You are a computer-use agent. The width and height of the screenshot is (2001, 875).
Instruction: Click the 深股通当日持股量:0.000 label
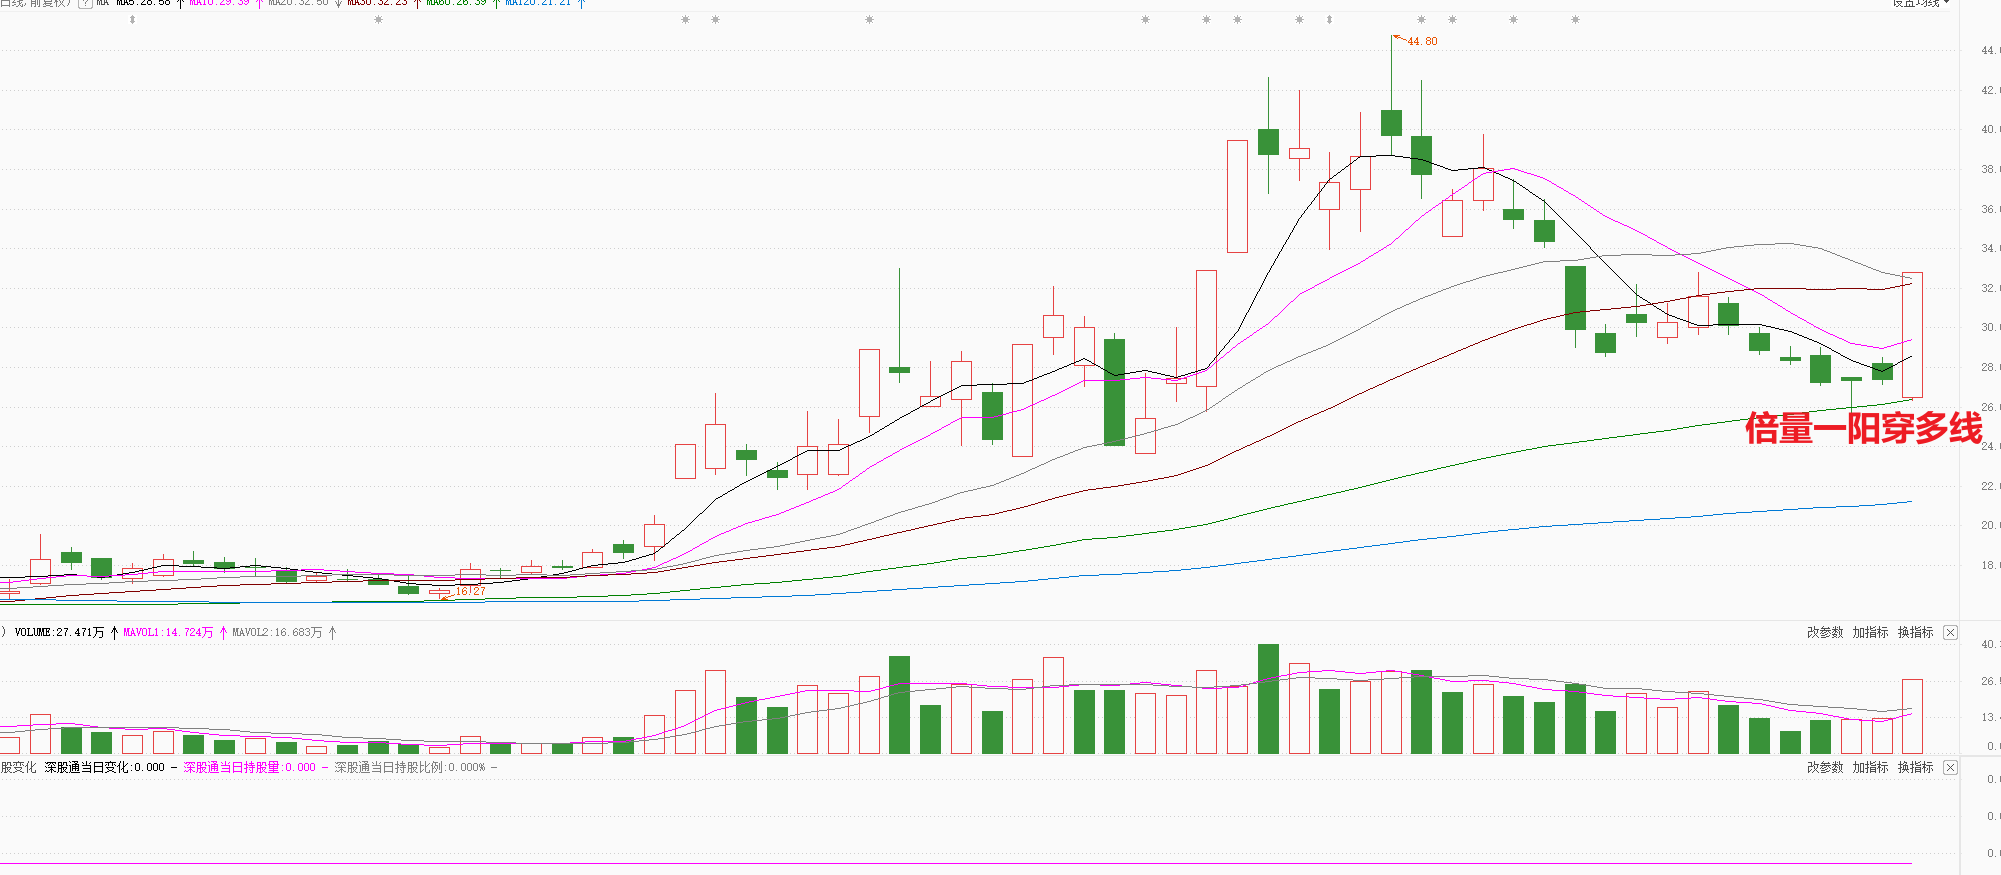[x=249, y=768]
